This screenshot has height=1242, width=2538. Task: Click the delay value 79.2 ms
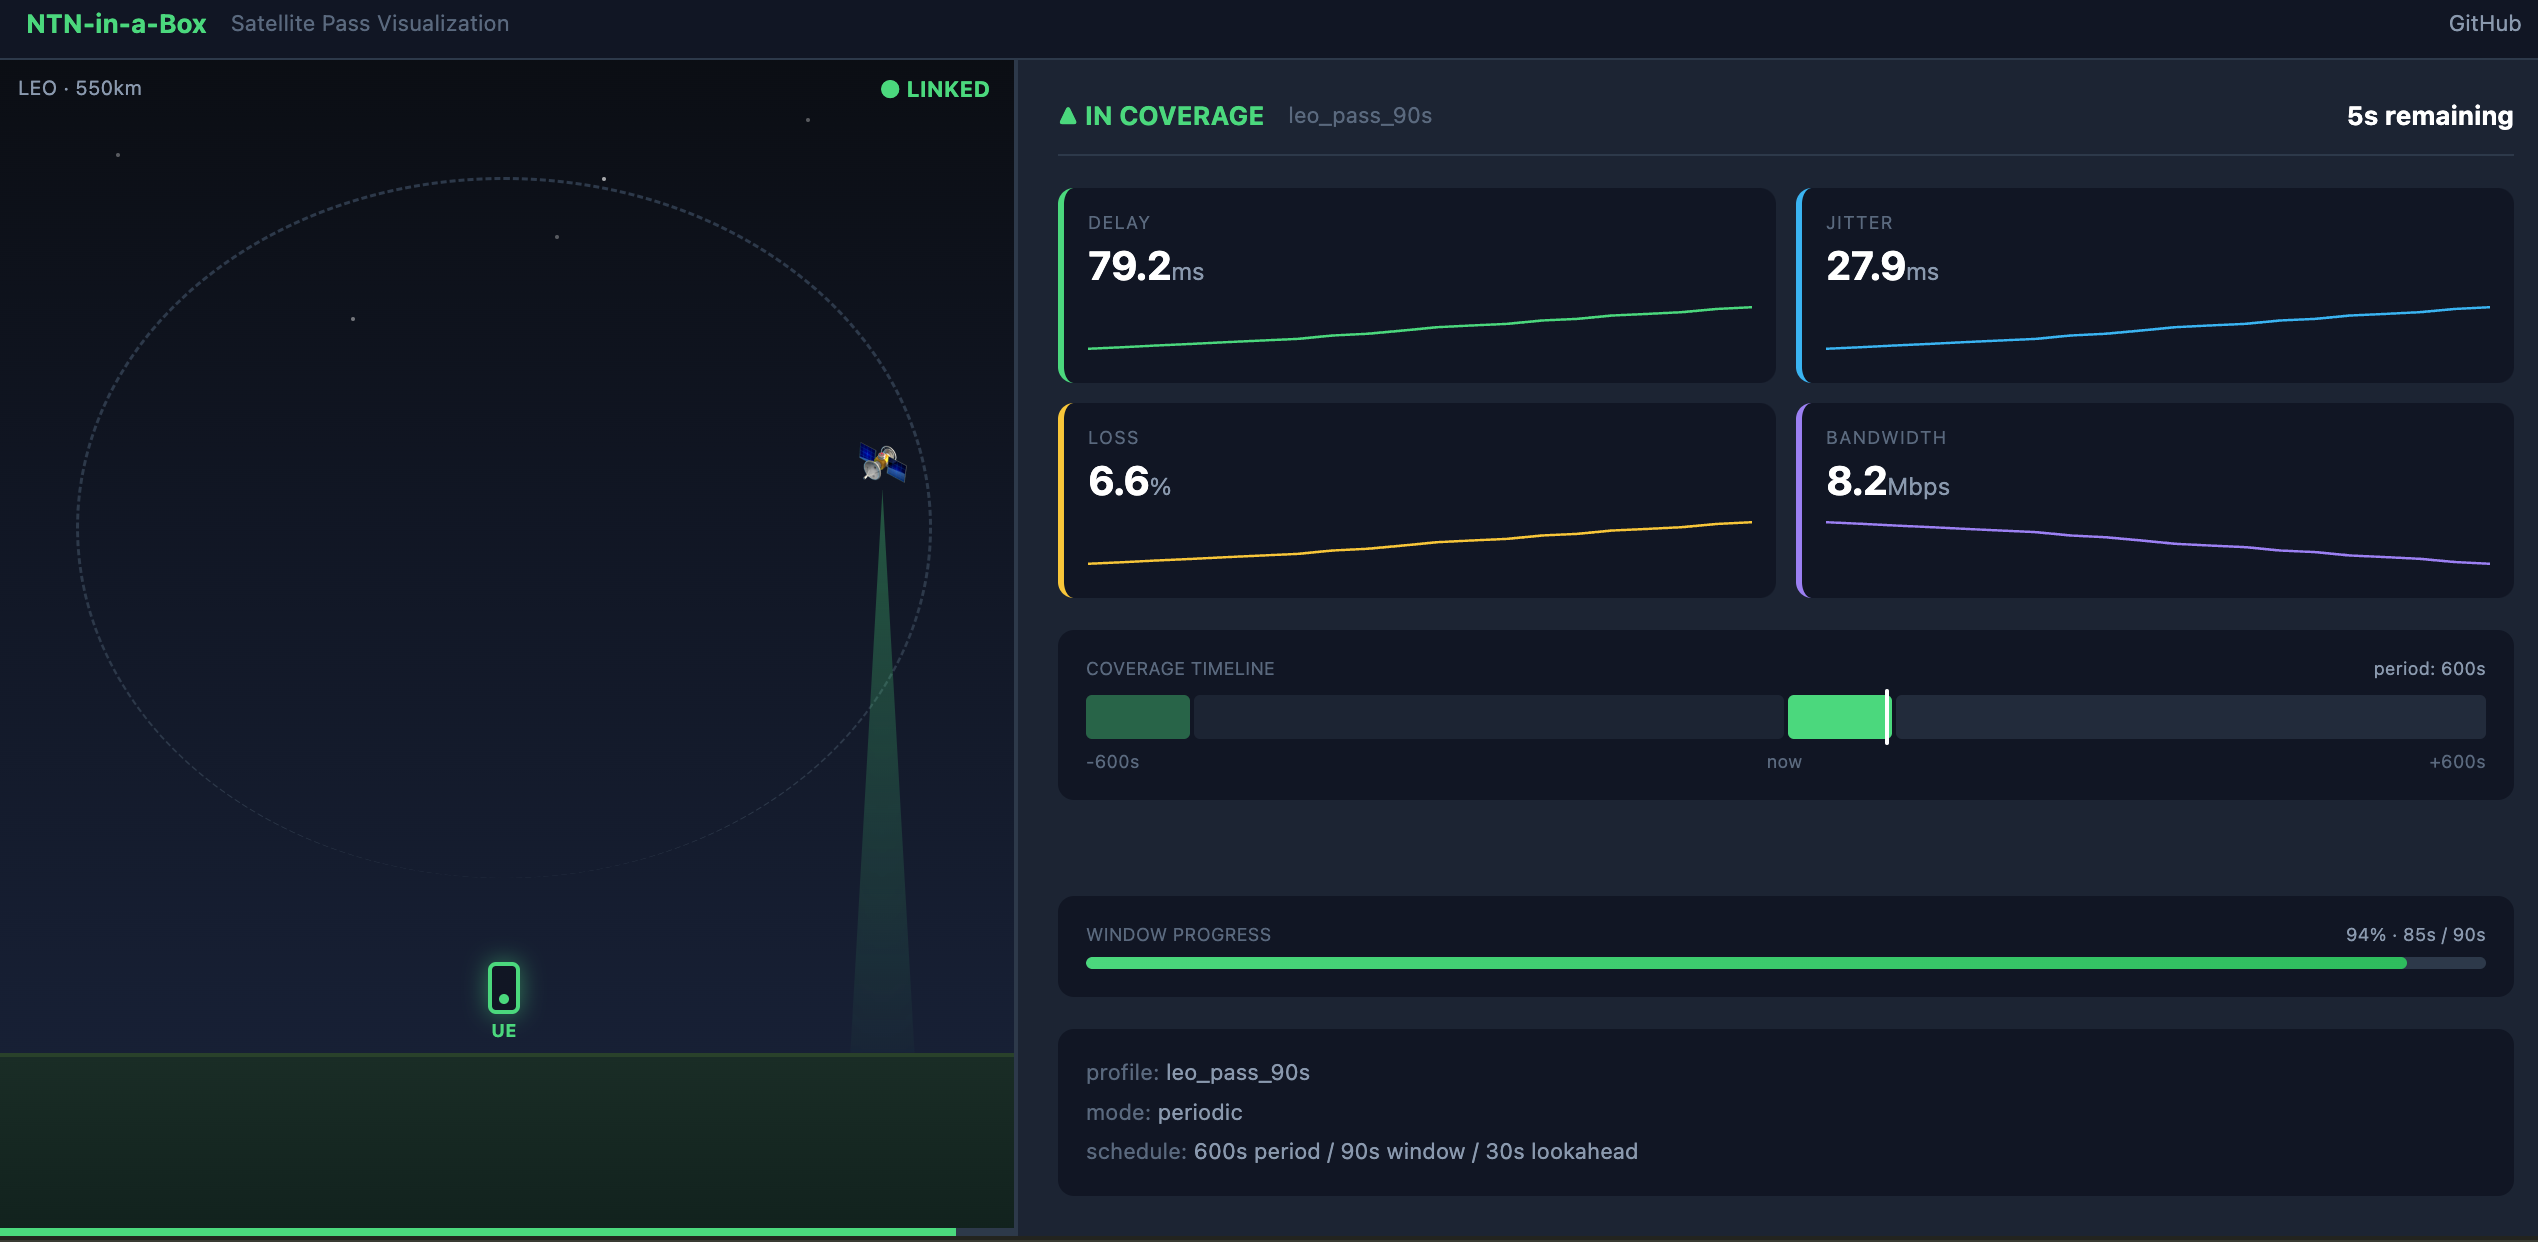(1146, 267)
